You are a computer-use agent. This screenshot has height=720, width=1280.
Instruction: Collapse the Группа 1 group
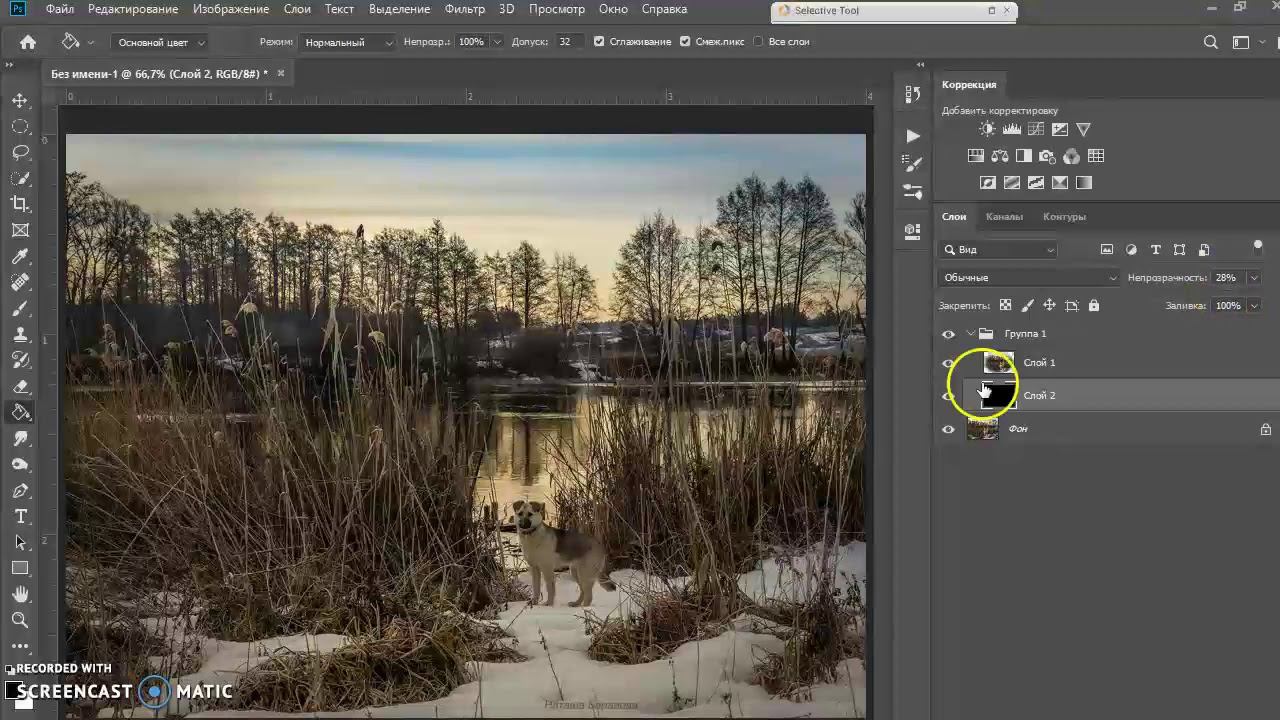click(971, 334)
